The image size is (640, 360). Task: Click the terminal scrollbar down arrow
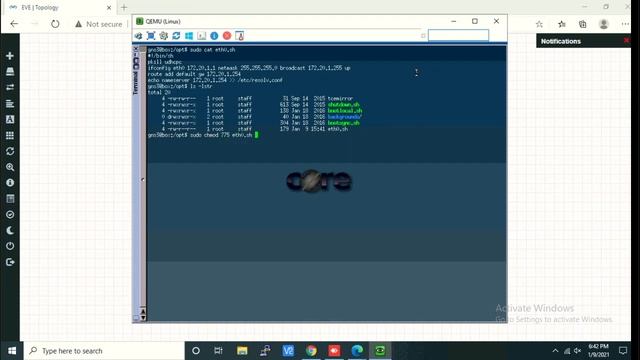(x=143, y=318)
